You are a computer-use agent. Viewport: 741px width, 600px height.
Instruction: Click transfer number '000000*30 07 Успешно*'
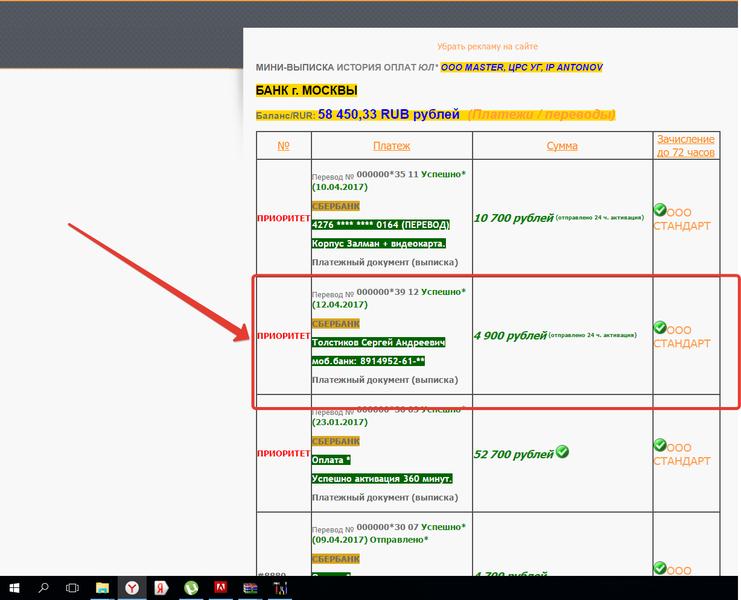(411, 527)
